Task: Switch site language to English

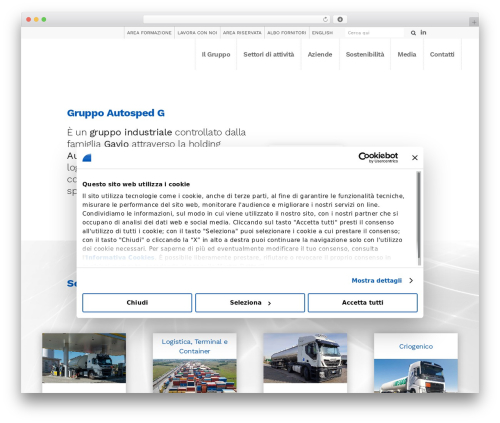Action: (x=322, y=33)
